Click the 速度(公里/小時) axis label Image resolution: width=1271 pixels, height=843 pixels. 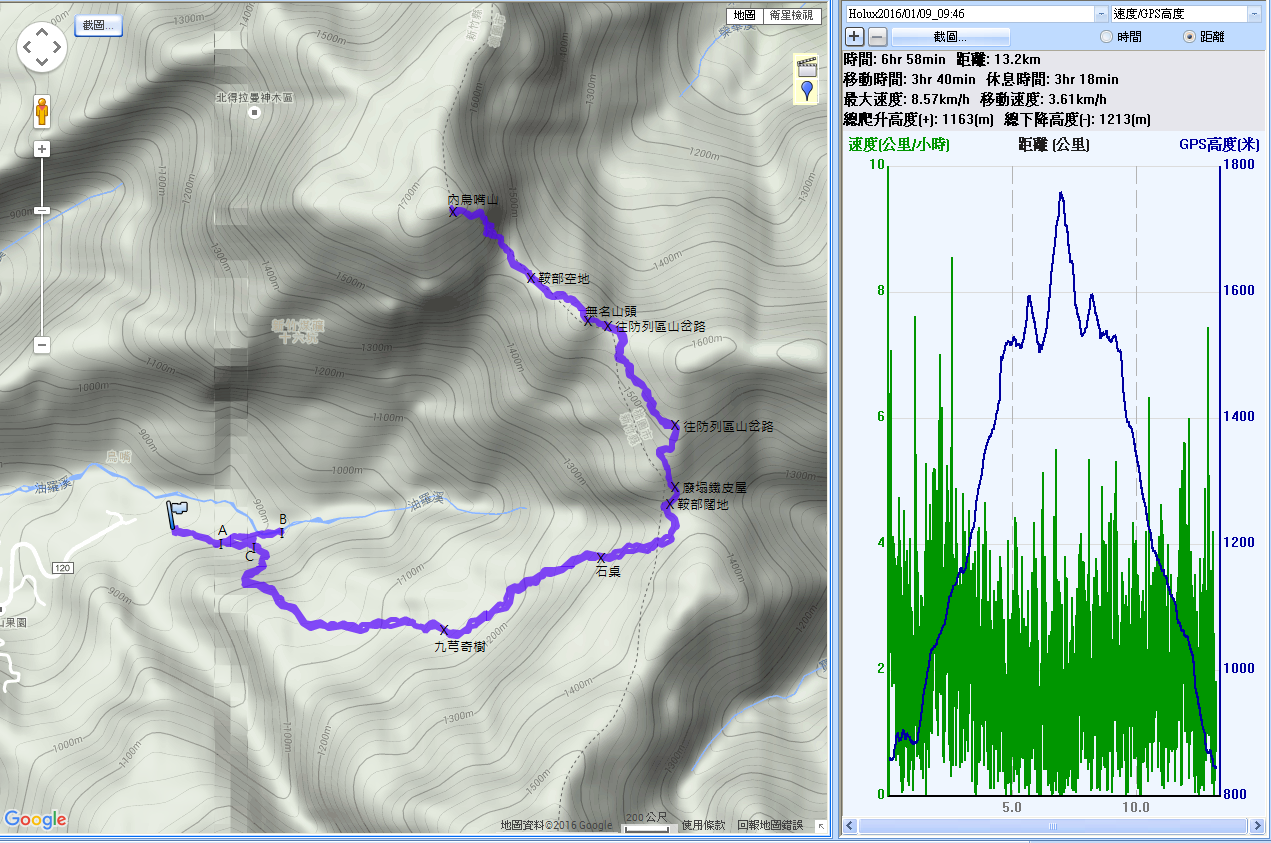[899, 145]
